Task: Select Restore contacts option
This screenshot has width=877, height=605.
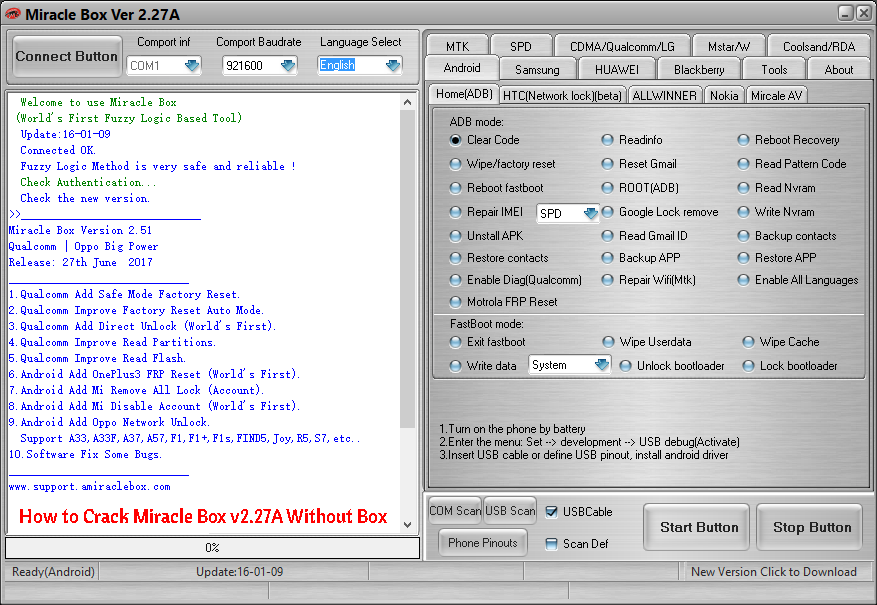Action: point(455,258)
